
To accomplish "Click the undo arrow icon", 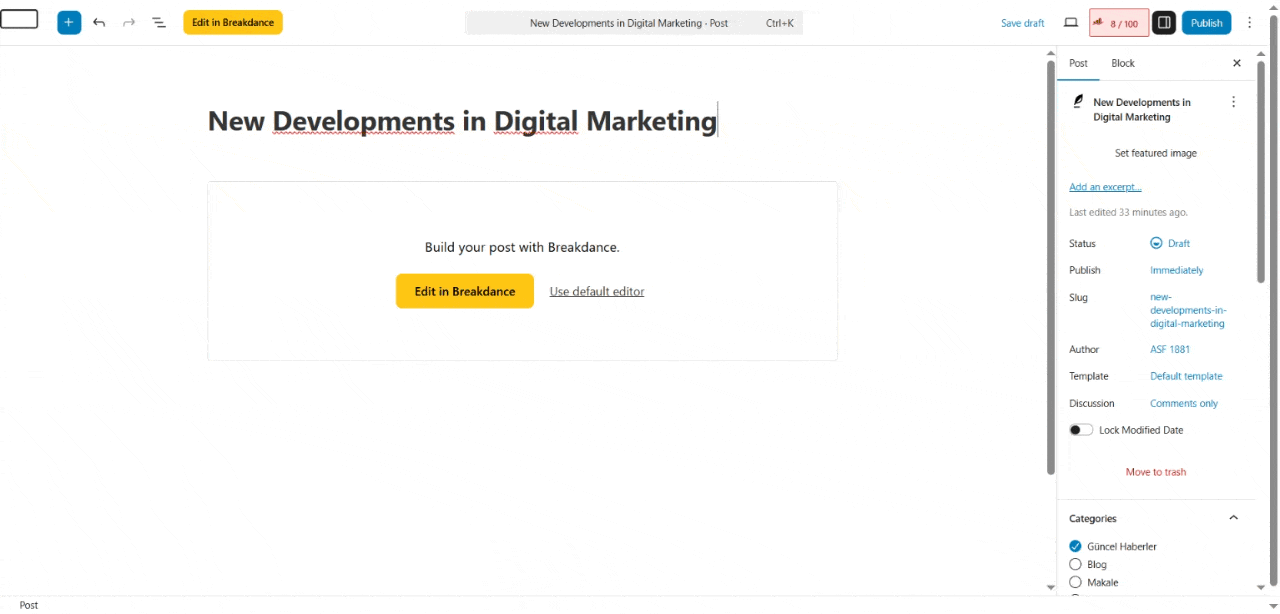I will click(99, 22).
